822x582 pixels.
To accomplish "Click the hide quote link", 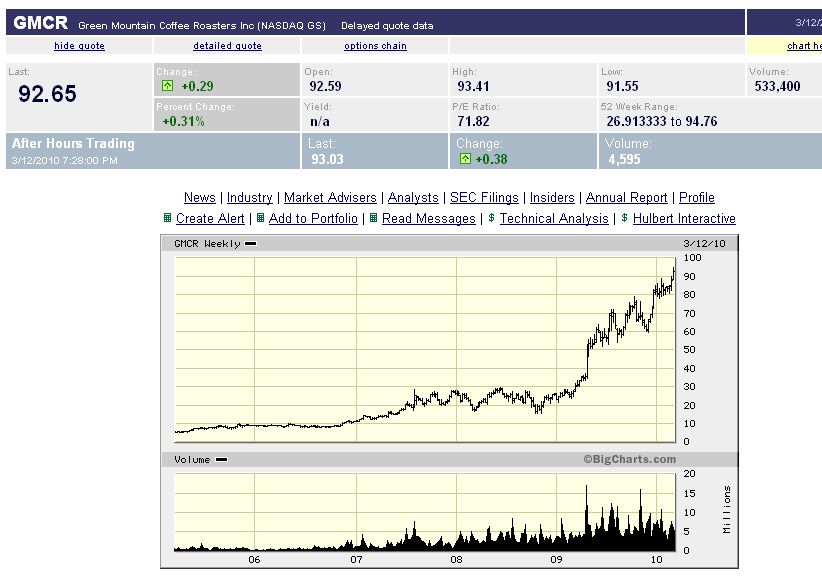I will tap(79, 46).
